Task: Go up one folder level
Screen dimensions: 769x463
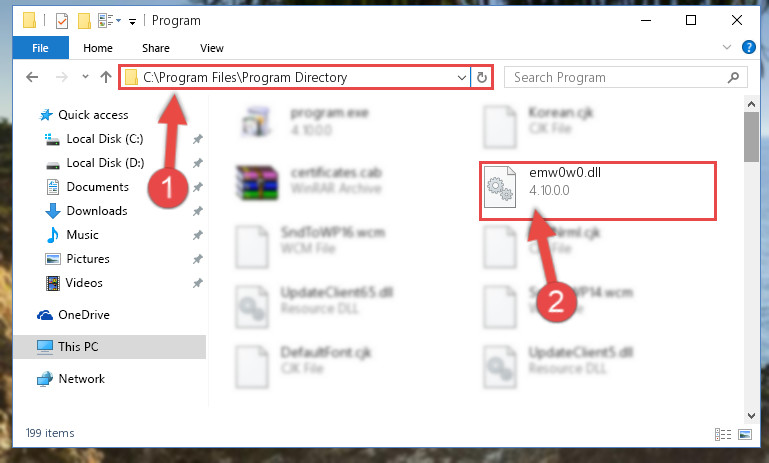Action: coord(105,77)
